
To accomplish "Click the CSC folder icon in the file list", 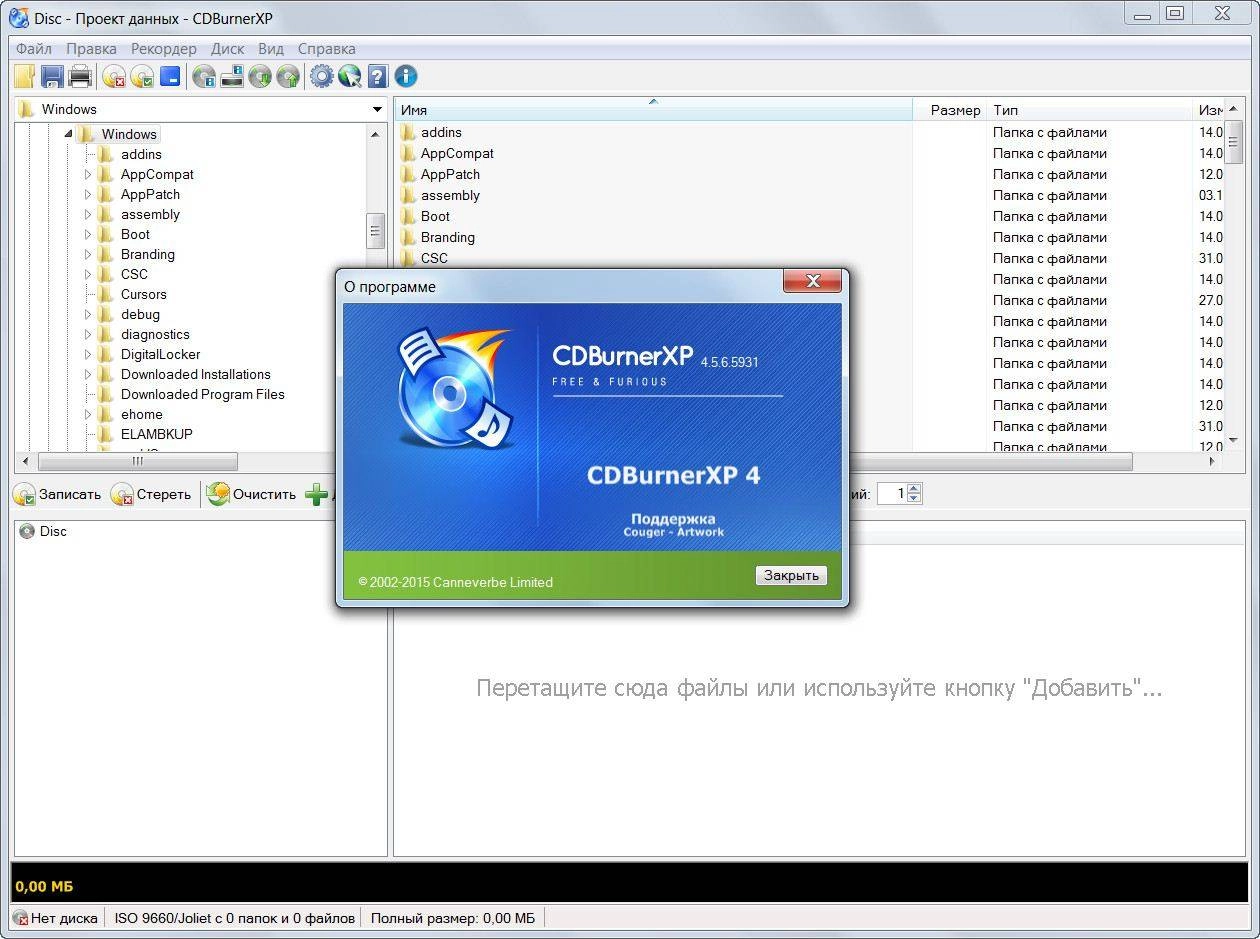I will (x=408, y=258).
